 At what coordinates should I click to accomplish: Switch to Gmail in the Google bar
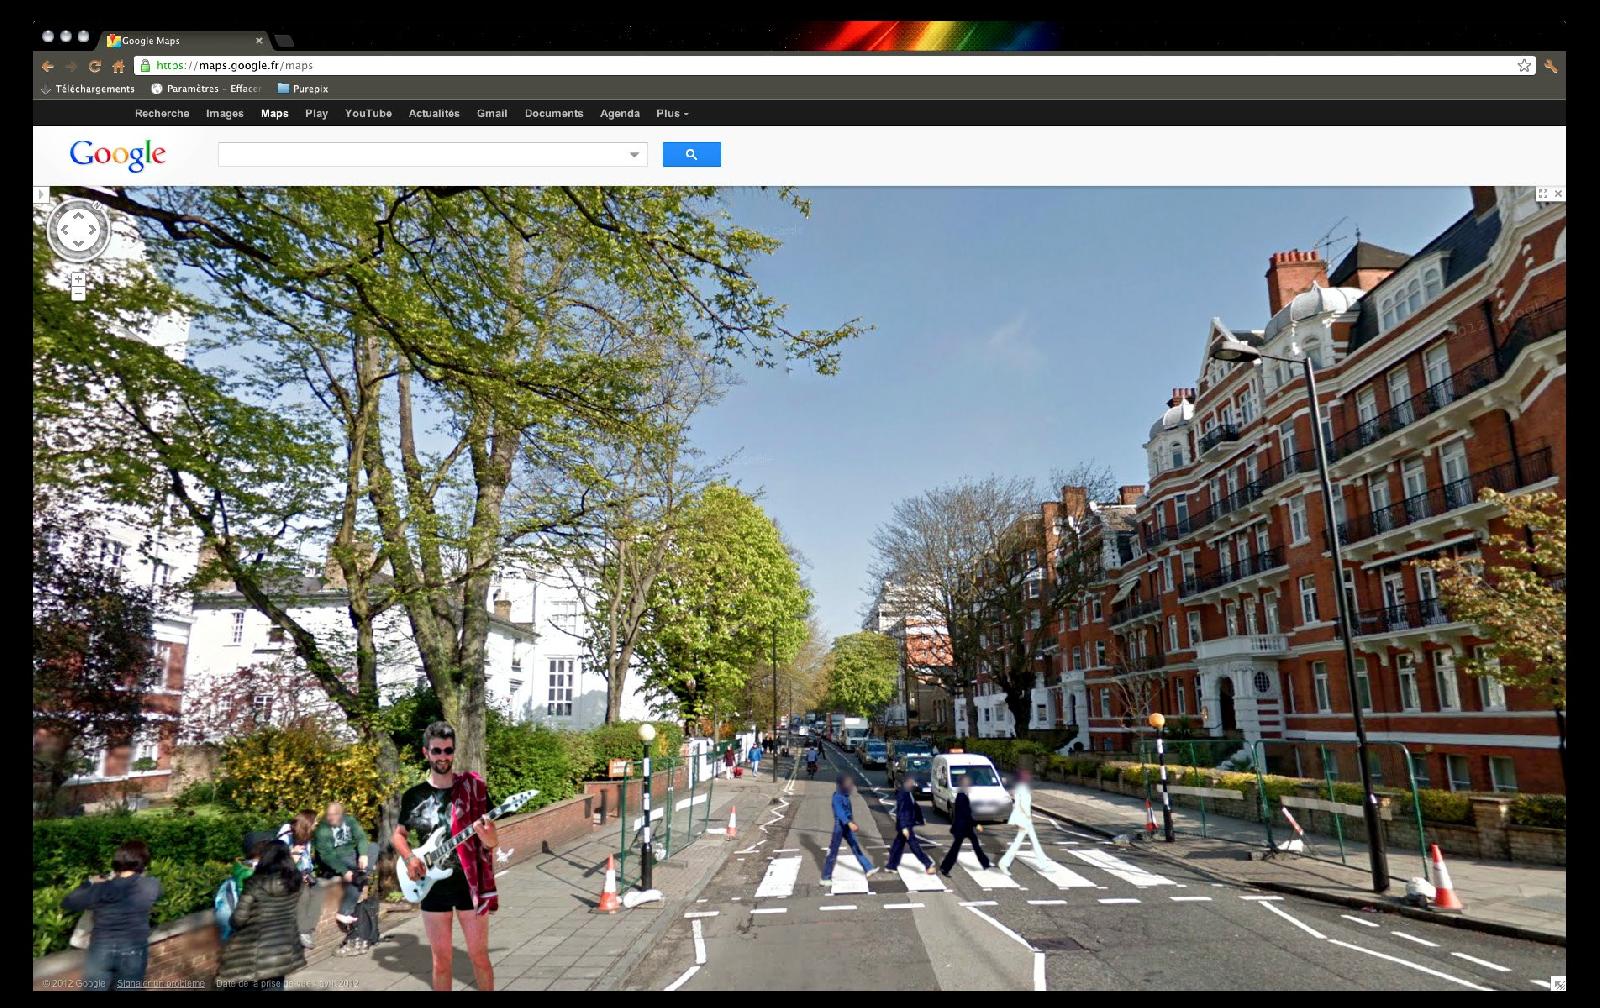[491, 114]
